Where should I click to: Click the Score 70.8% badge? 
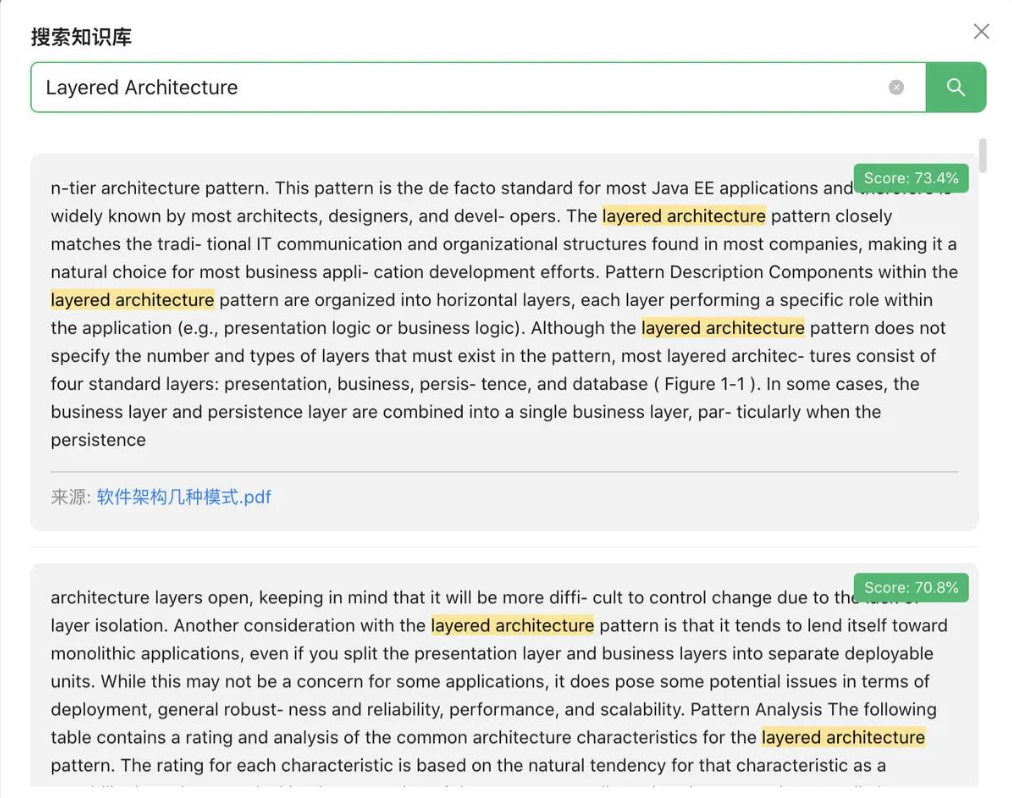(911, 587)
